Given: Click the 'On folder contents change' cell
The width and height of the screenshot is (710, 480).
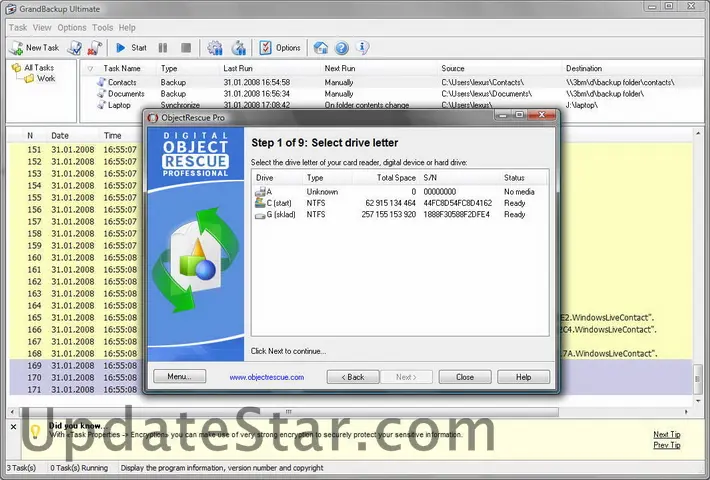Looking at the screenshot, I should pos(367,105).
